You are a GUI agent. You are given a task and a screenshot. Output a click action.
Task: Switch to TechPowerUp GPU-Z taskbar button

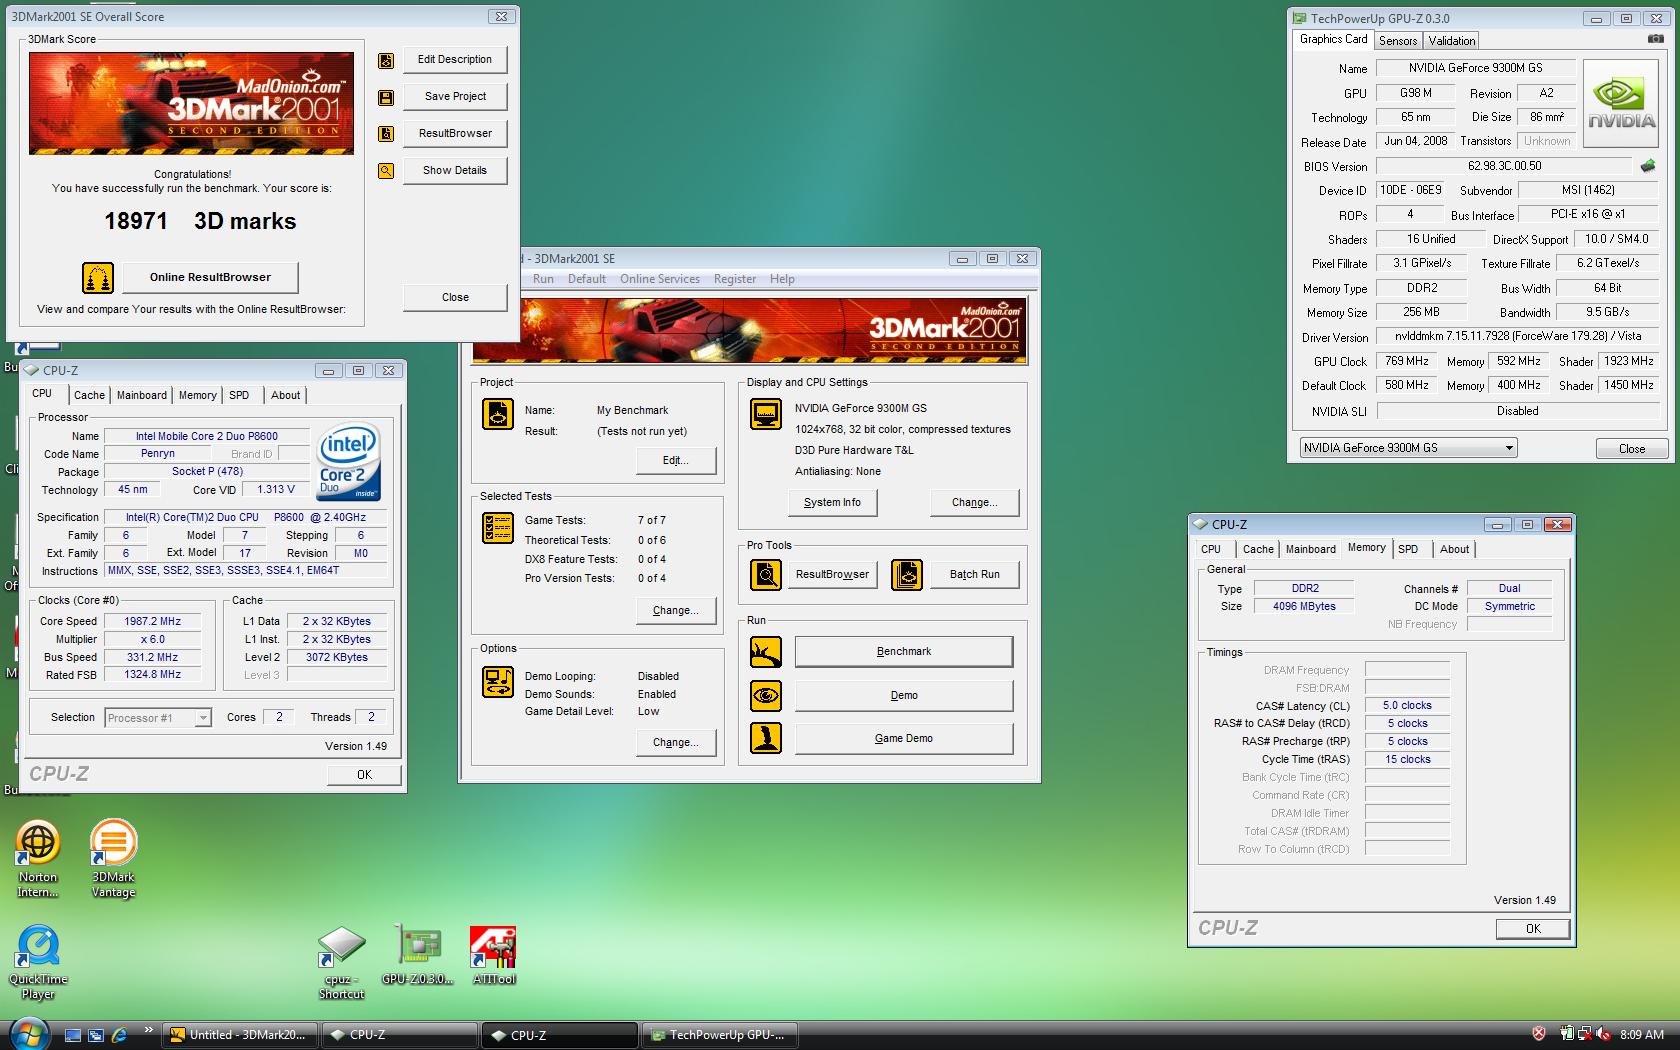[x=720, y=1035]
